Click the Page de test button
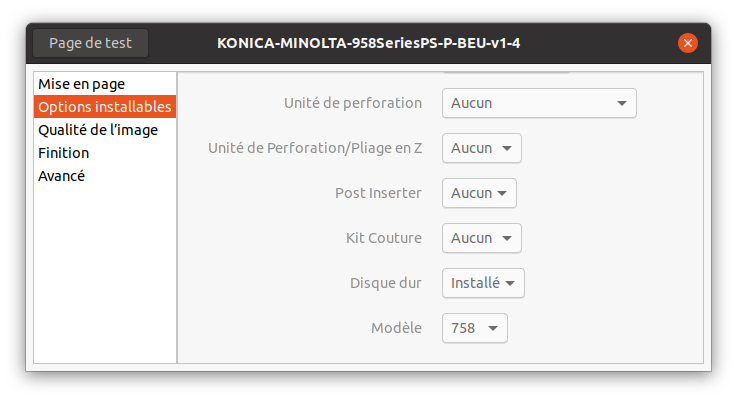This screenshot has height=400, width=737. click(90, 43)
